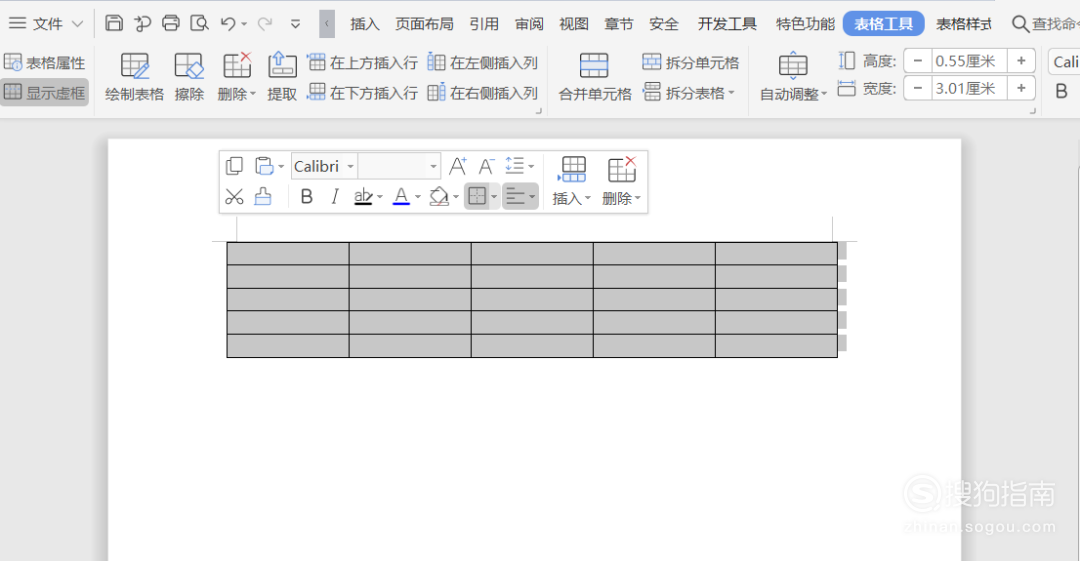
Task: Click the 提取 extract icon
Action: pyautogui.click(x=282, y=77)
